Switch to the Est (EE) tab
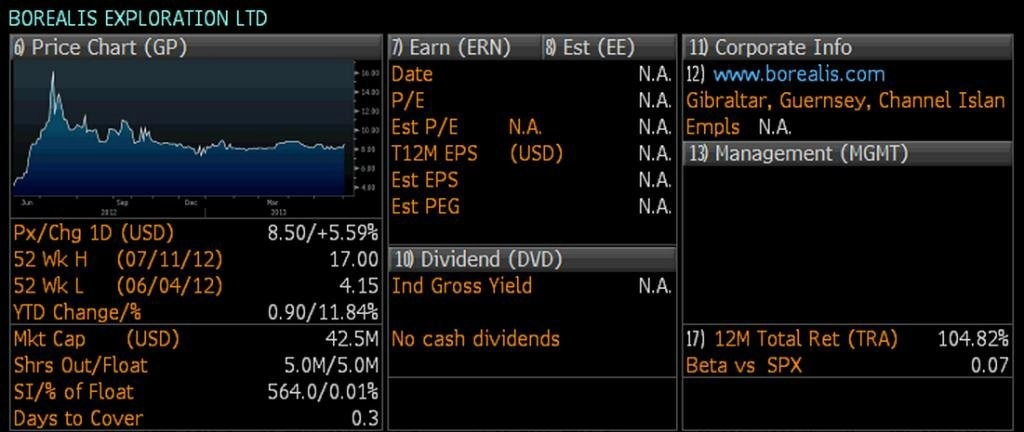This screenshot has height=432, width=1024. tap(609, 47)
